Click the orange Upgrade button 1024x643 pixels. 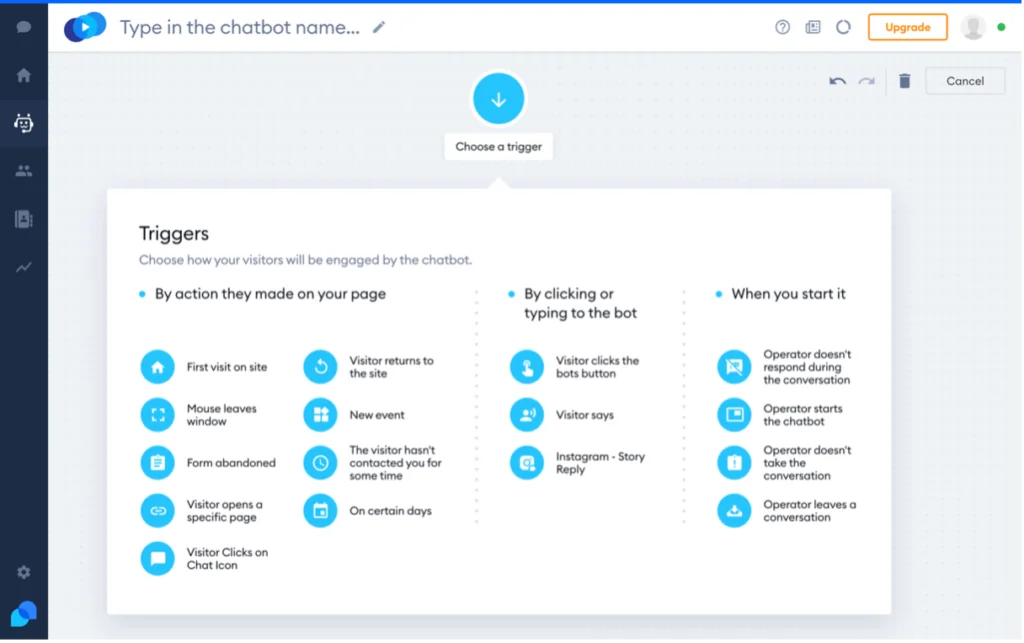tap(907, 27)
